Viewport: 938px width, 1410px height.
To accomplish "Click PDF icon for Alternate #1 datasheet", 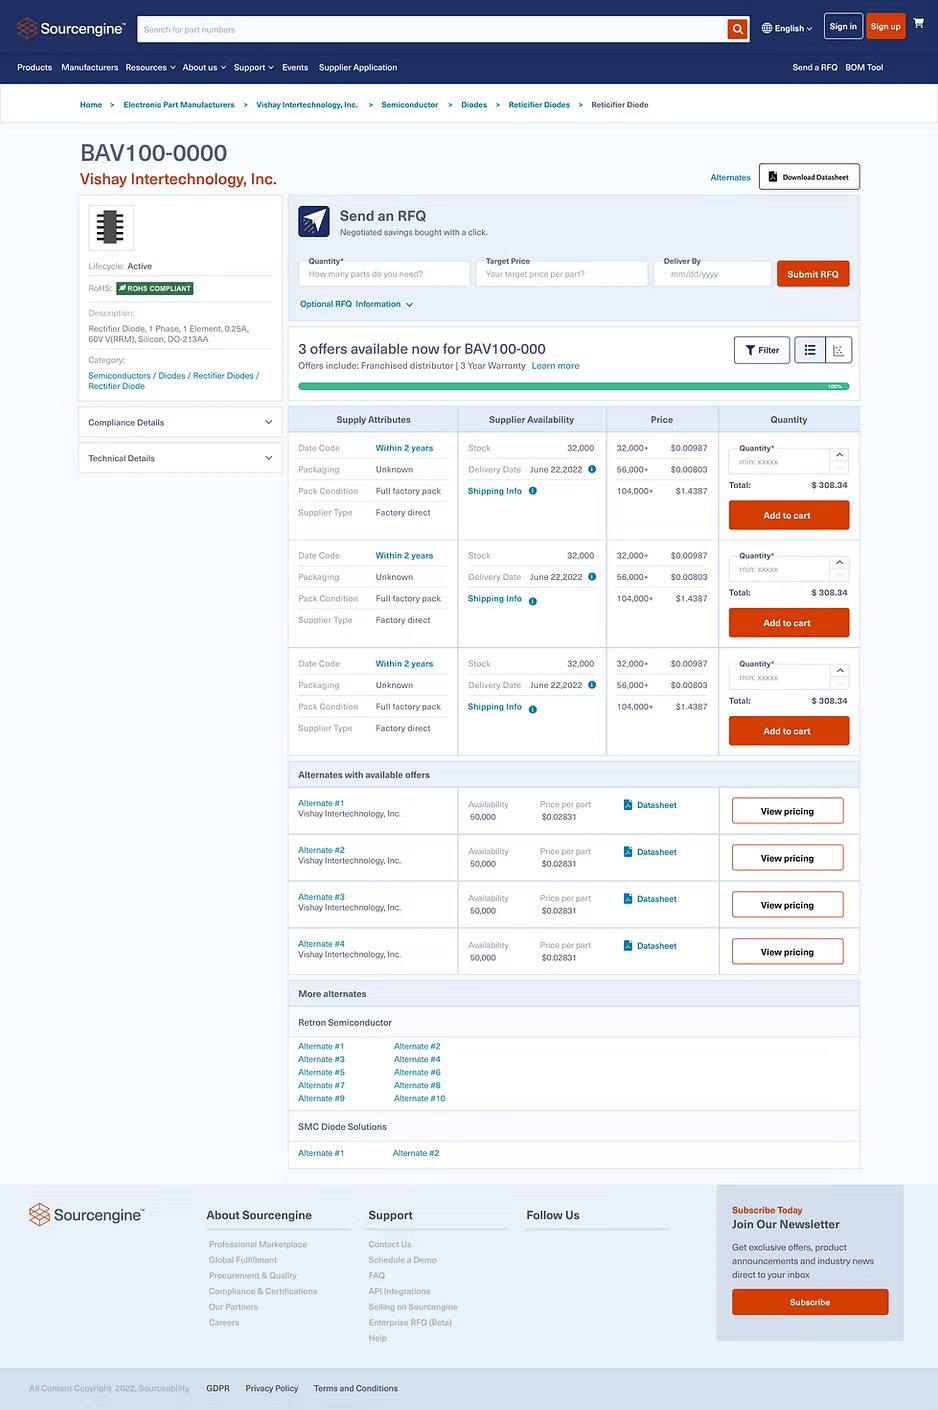I will [x=627, y=805].
